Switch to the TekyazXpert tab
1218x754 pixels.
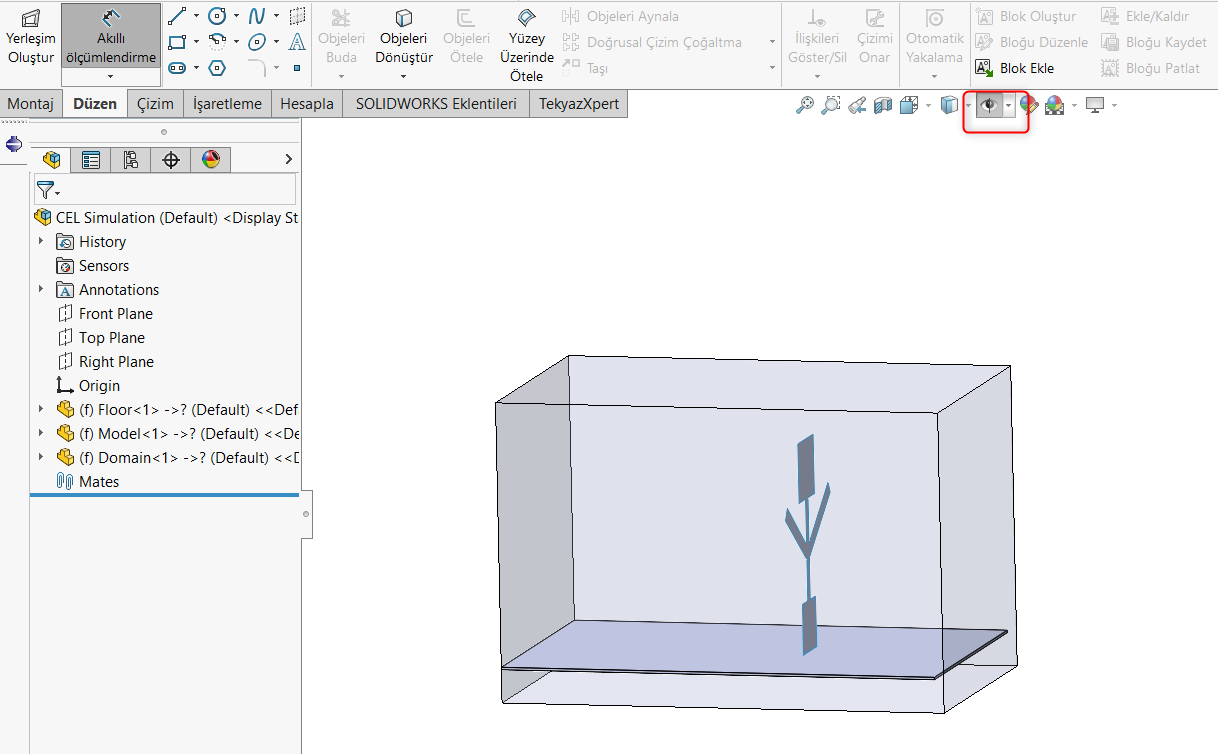point(579,104)
